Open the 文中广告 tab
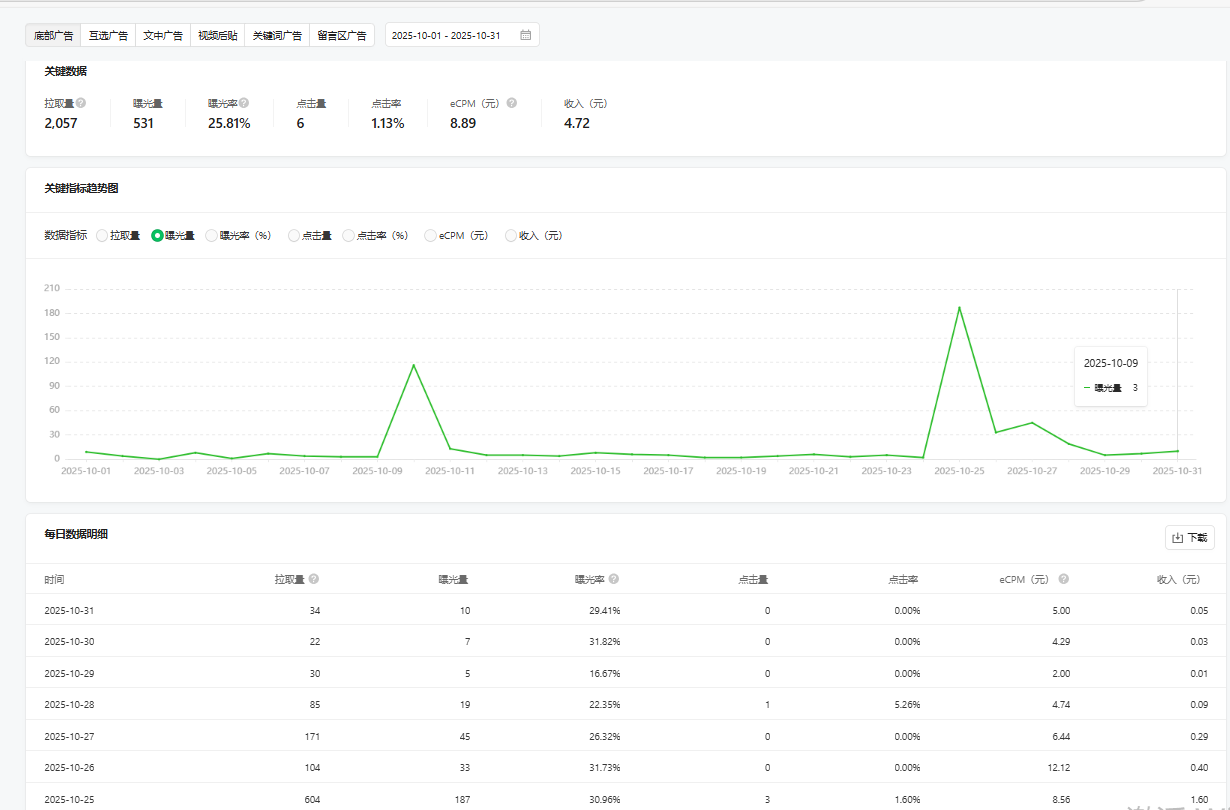 point(163,35)
